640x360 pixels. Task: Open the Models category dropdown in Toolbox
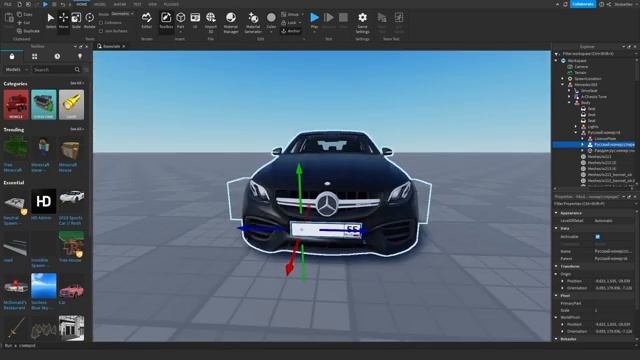coord(16,70)
